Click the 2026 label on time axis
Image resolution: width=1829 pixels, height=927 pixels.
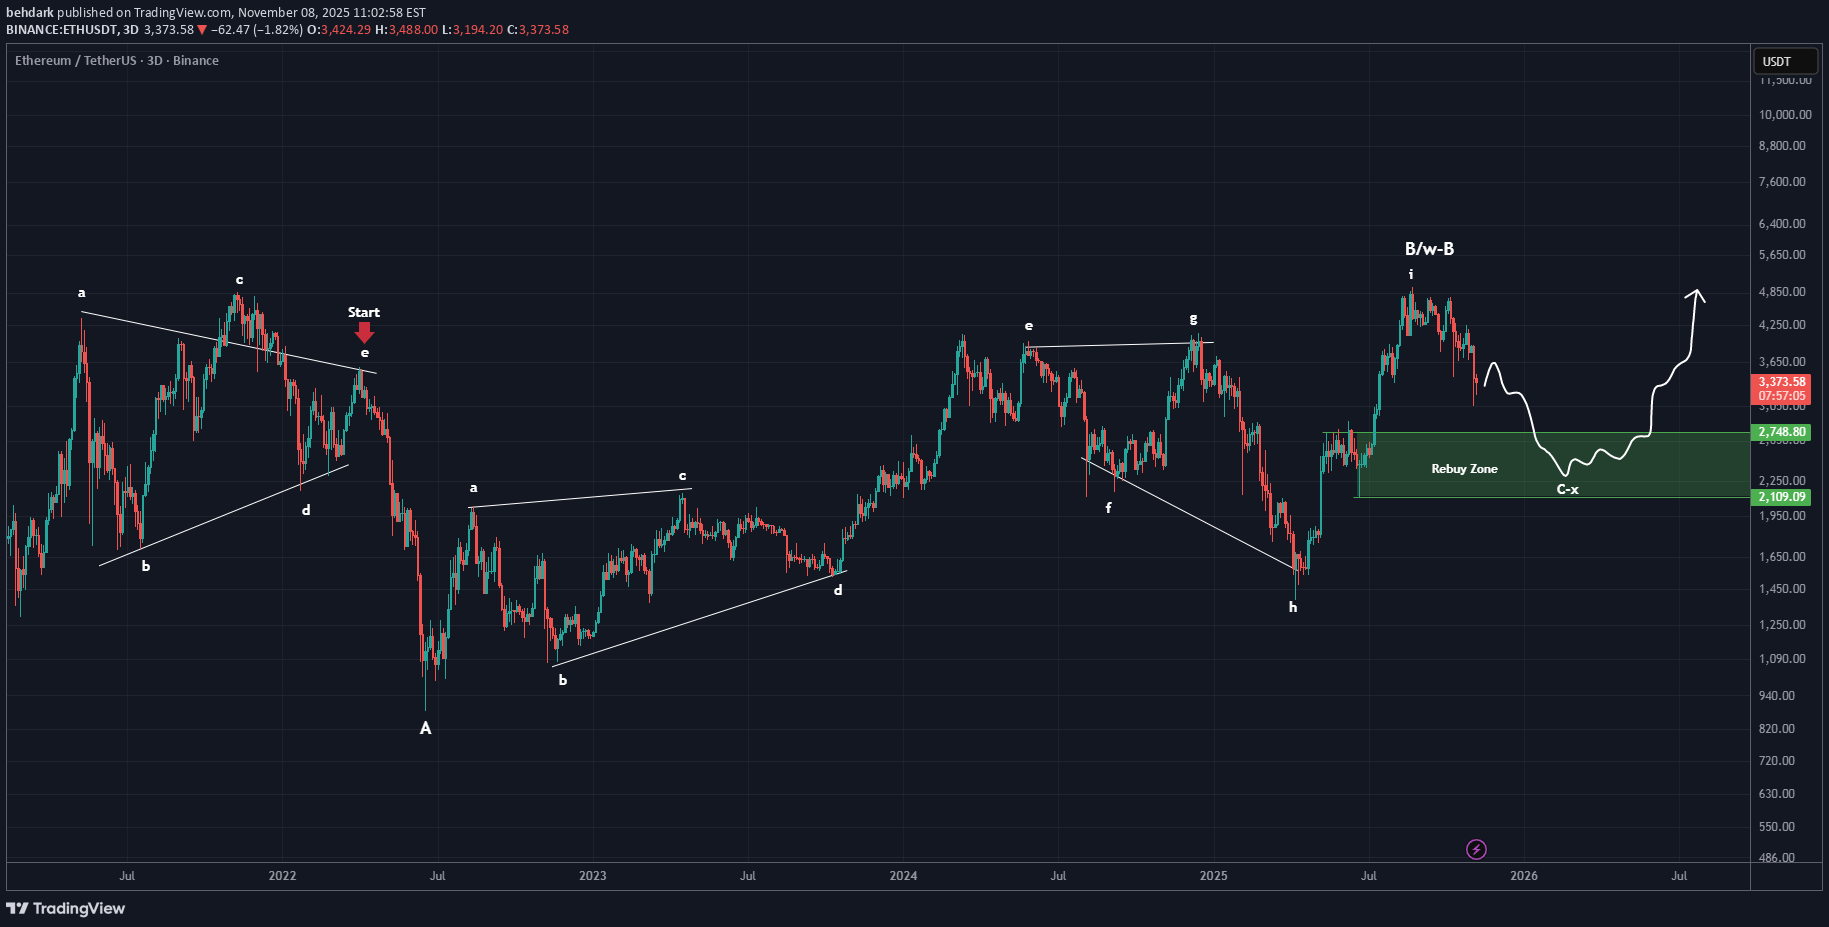[1524, 875]
